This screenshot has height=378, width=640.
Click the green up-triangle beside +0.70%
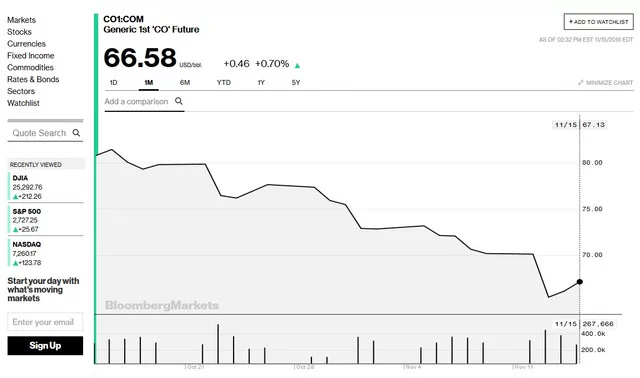297,65
